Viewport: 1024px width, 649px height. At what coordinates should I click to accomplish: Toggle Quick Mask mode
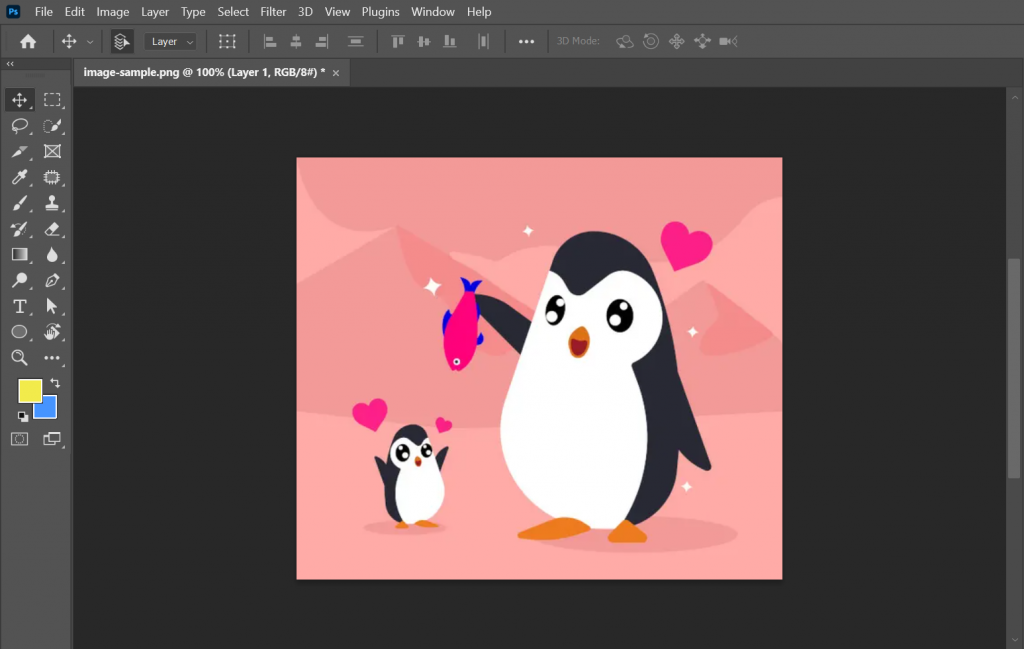click(18, 438)
